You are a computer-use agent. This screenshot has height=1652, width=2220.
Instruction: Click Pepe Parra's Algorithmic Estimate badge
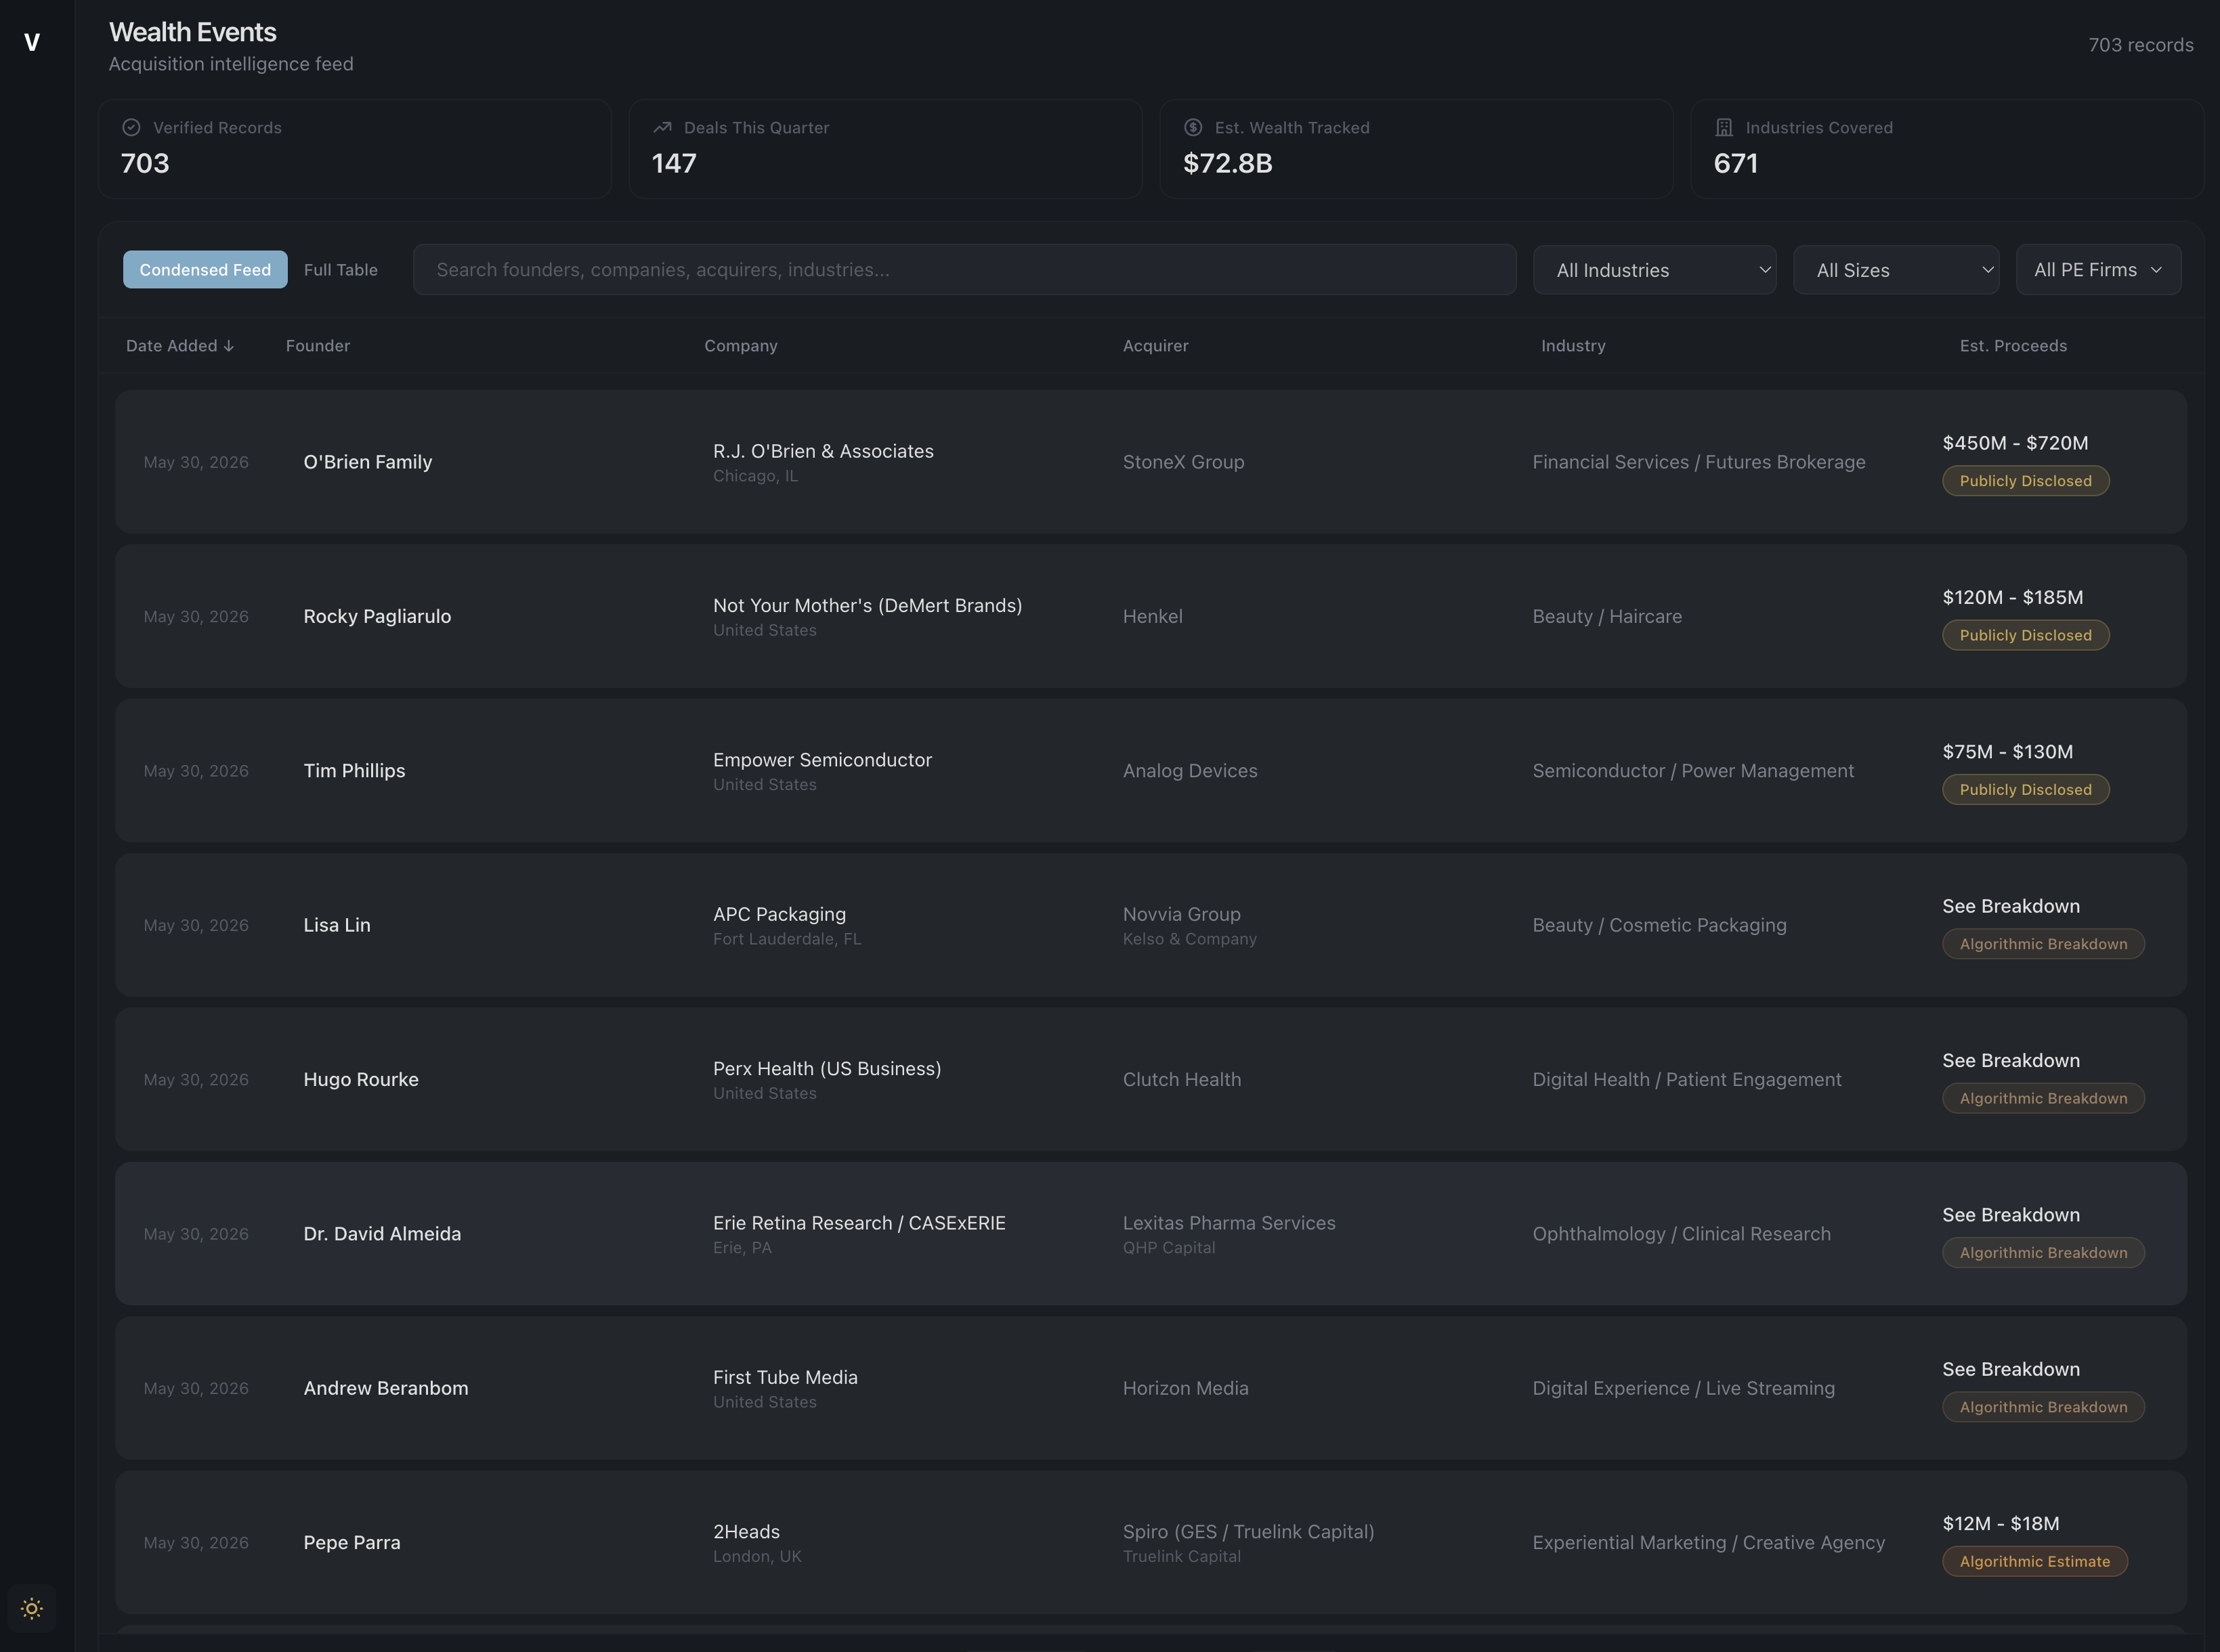tap(2035, 1561)
